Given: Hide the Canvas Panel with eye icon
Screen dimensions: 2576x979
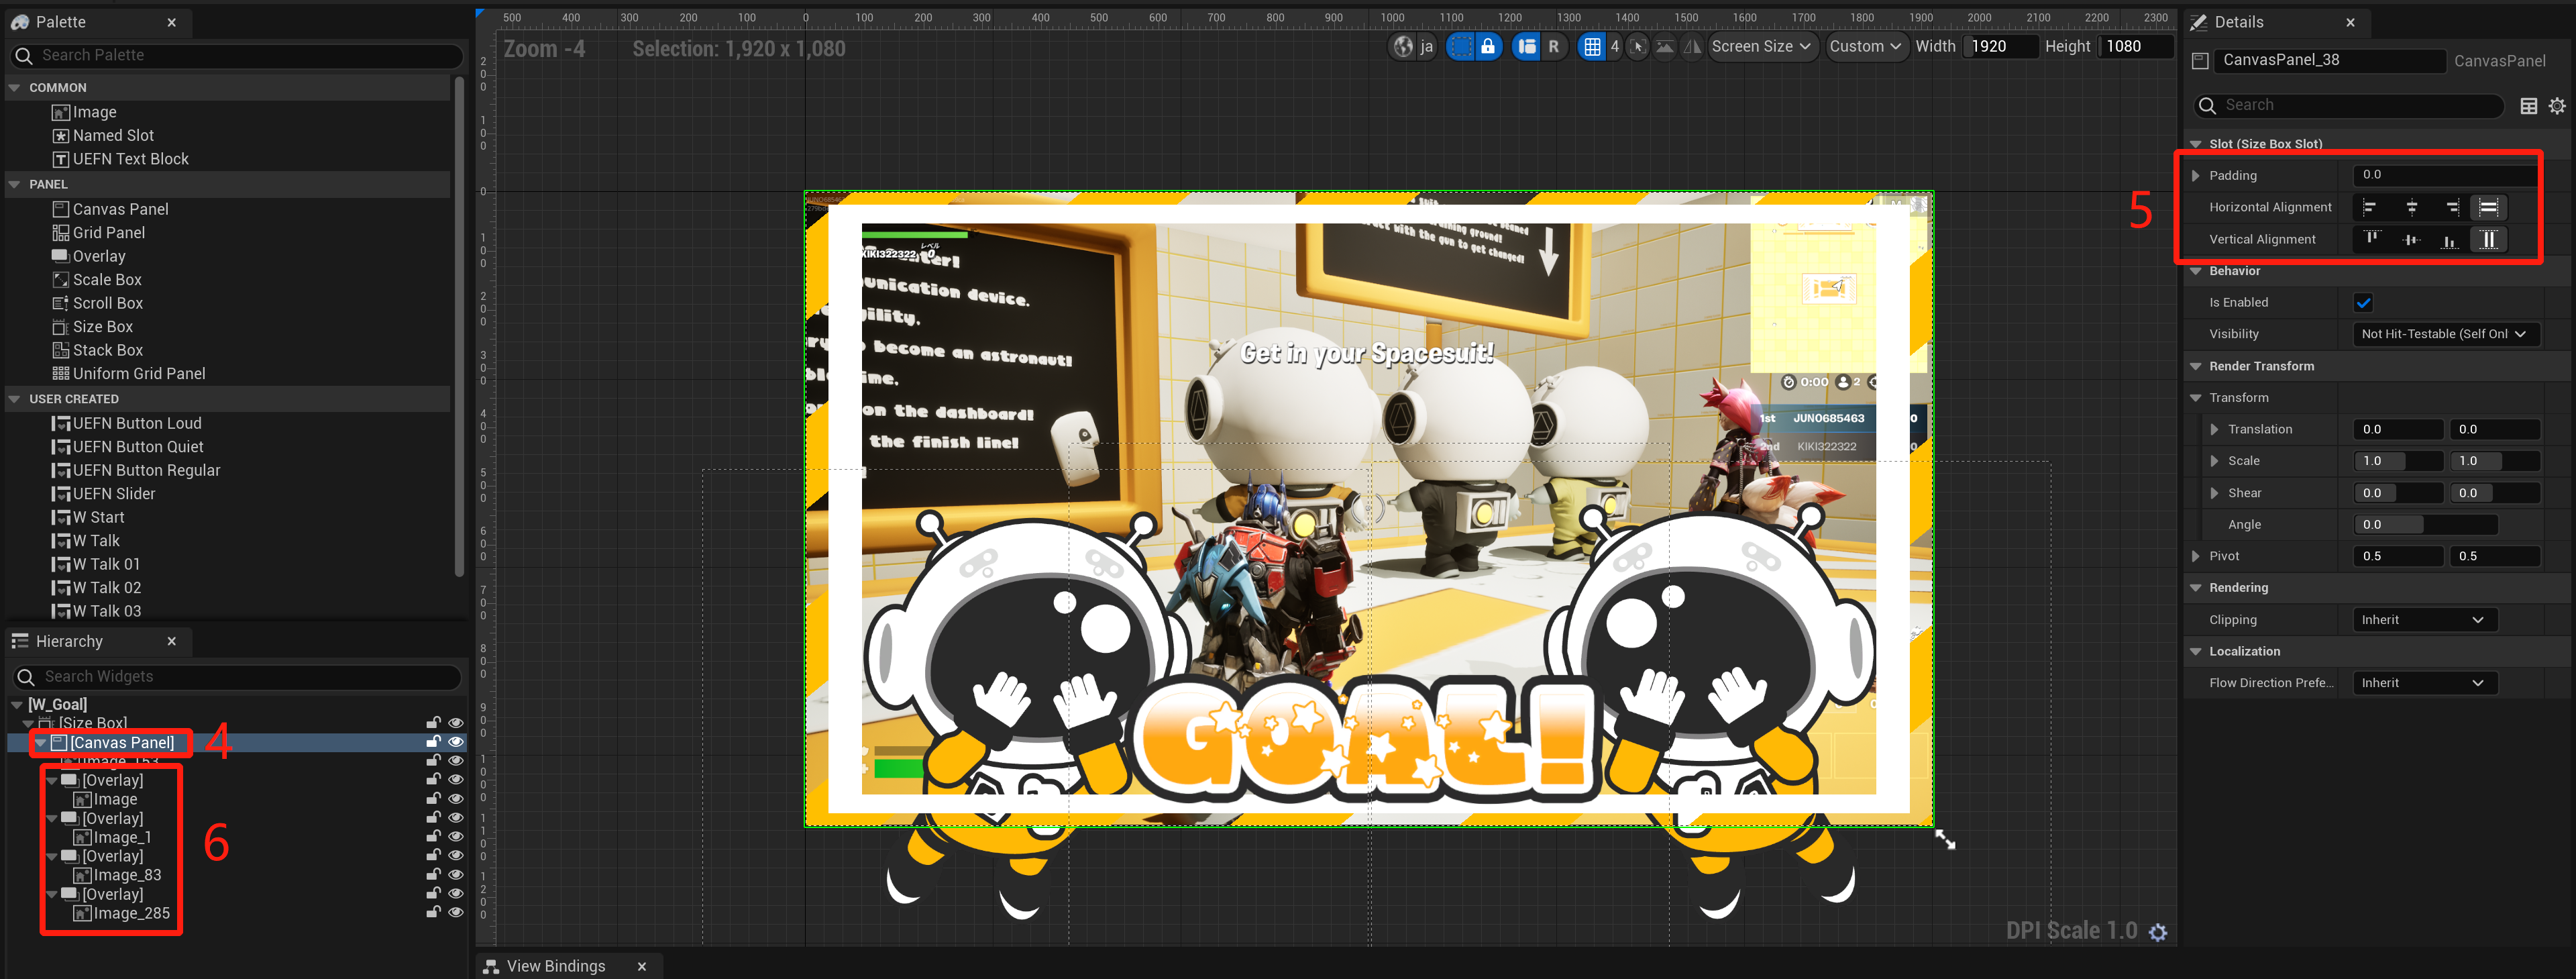Looking at the screenshot, I should point(456,742).
